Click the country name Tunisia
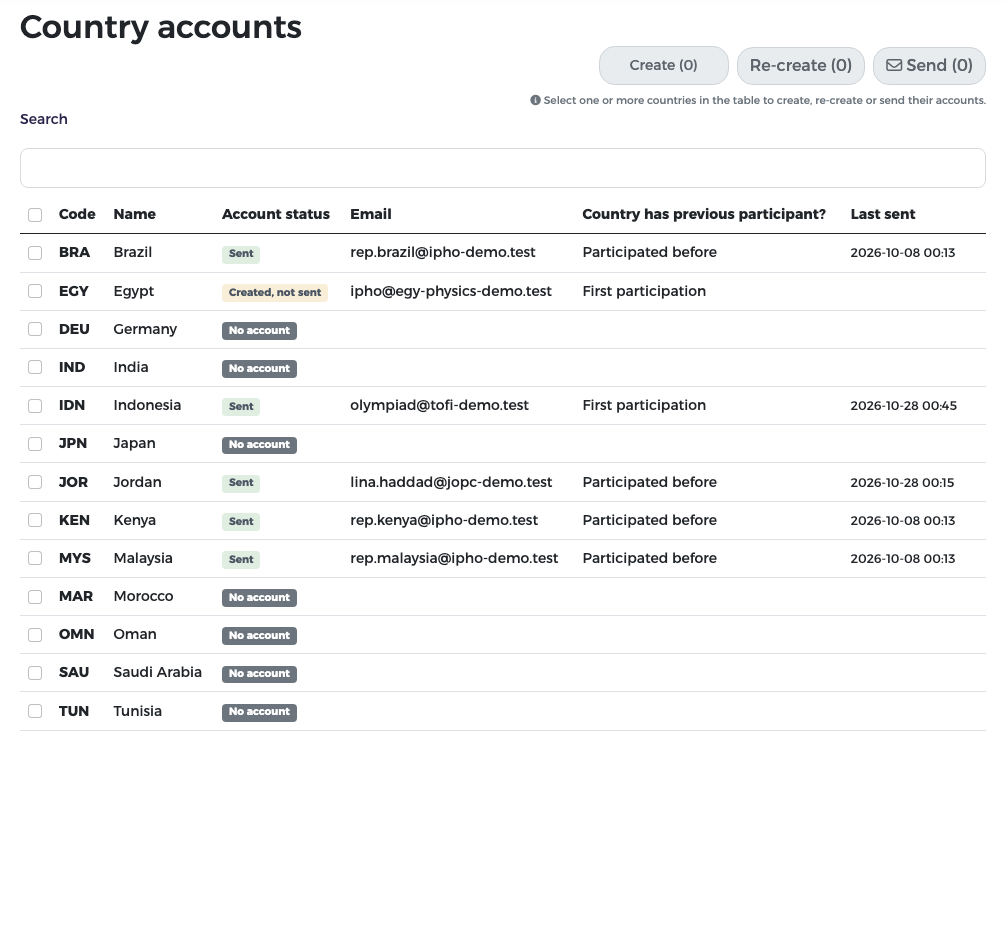Viewport: 1006px width, 933px height. point(137,711)
